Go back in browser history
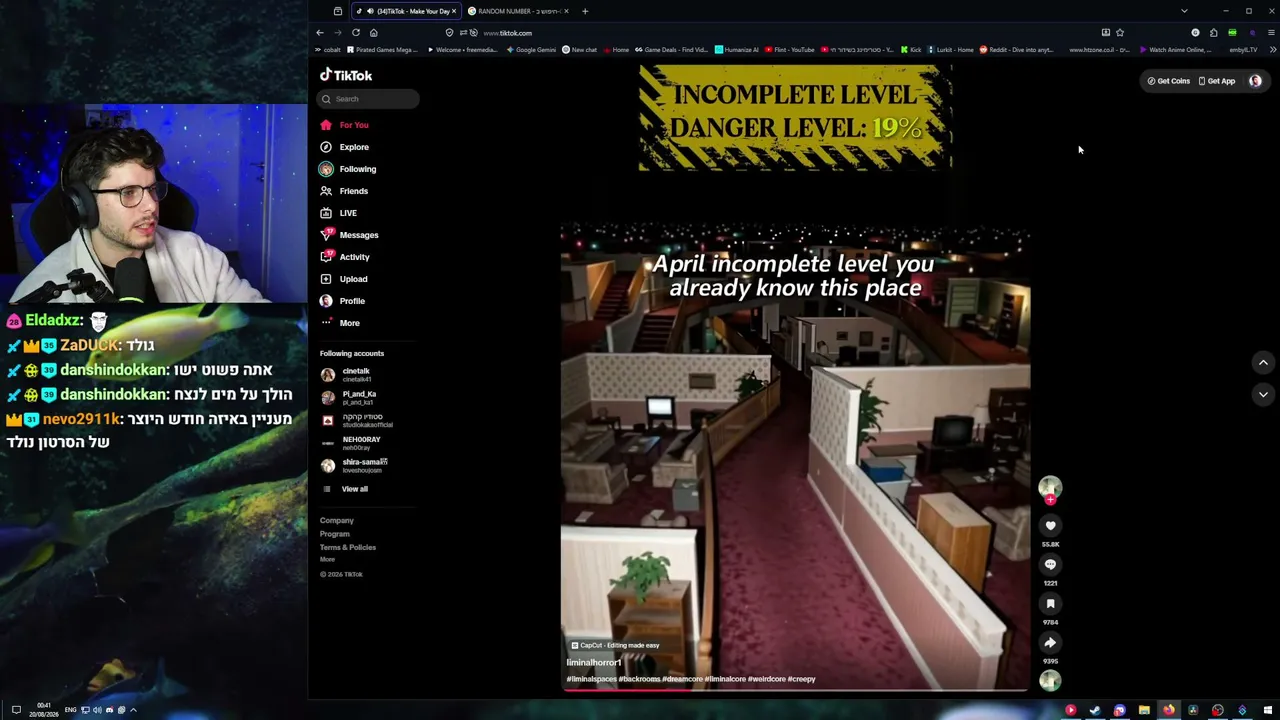 [x=320, y=32]
